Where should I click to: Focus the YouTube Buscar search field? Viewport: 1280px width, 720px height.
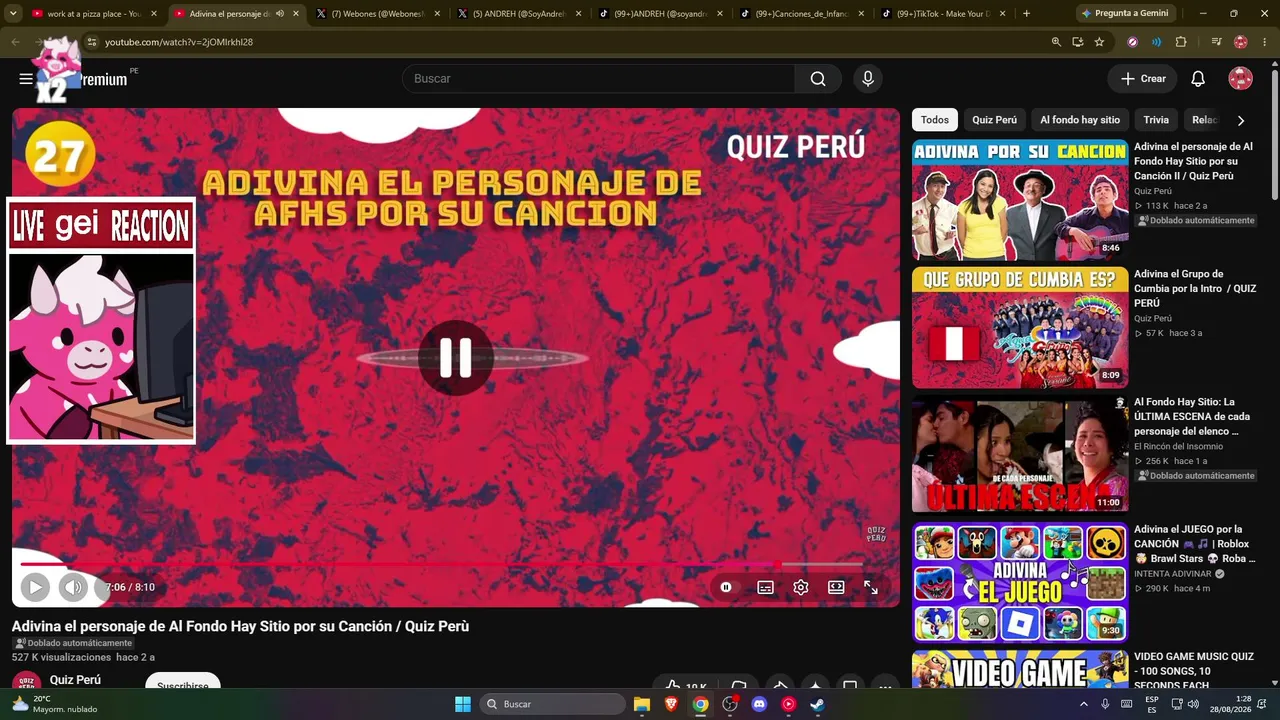(598, 79)
